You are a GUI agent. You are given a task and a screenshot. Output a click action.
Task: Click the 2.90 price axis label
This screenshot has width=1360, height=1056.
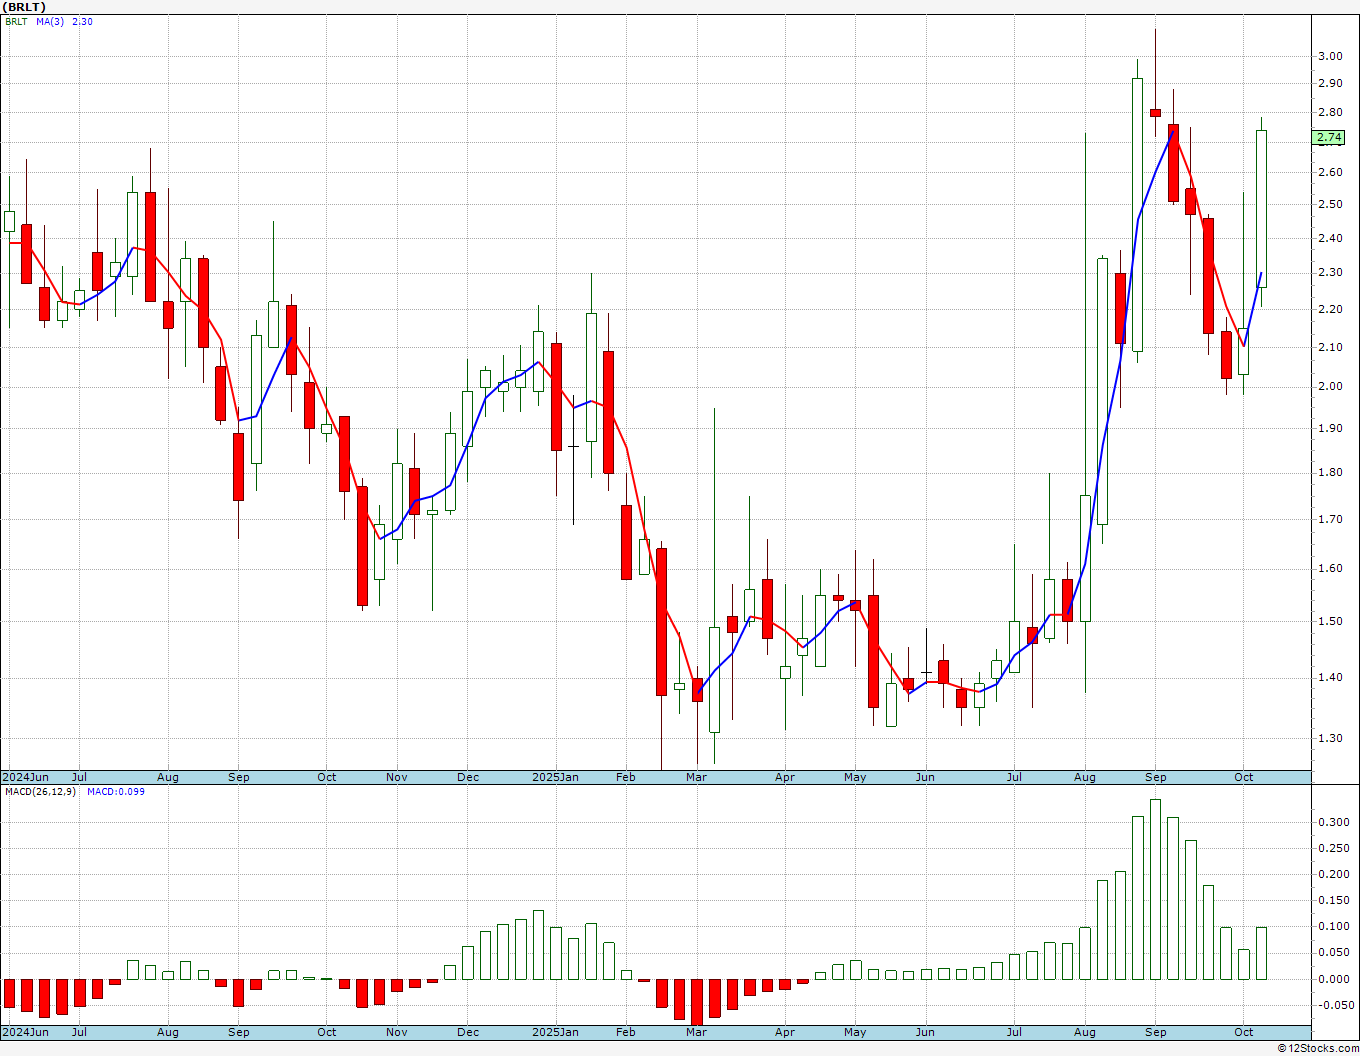pos(1330,84)
